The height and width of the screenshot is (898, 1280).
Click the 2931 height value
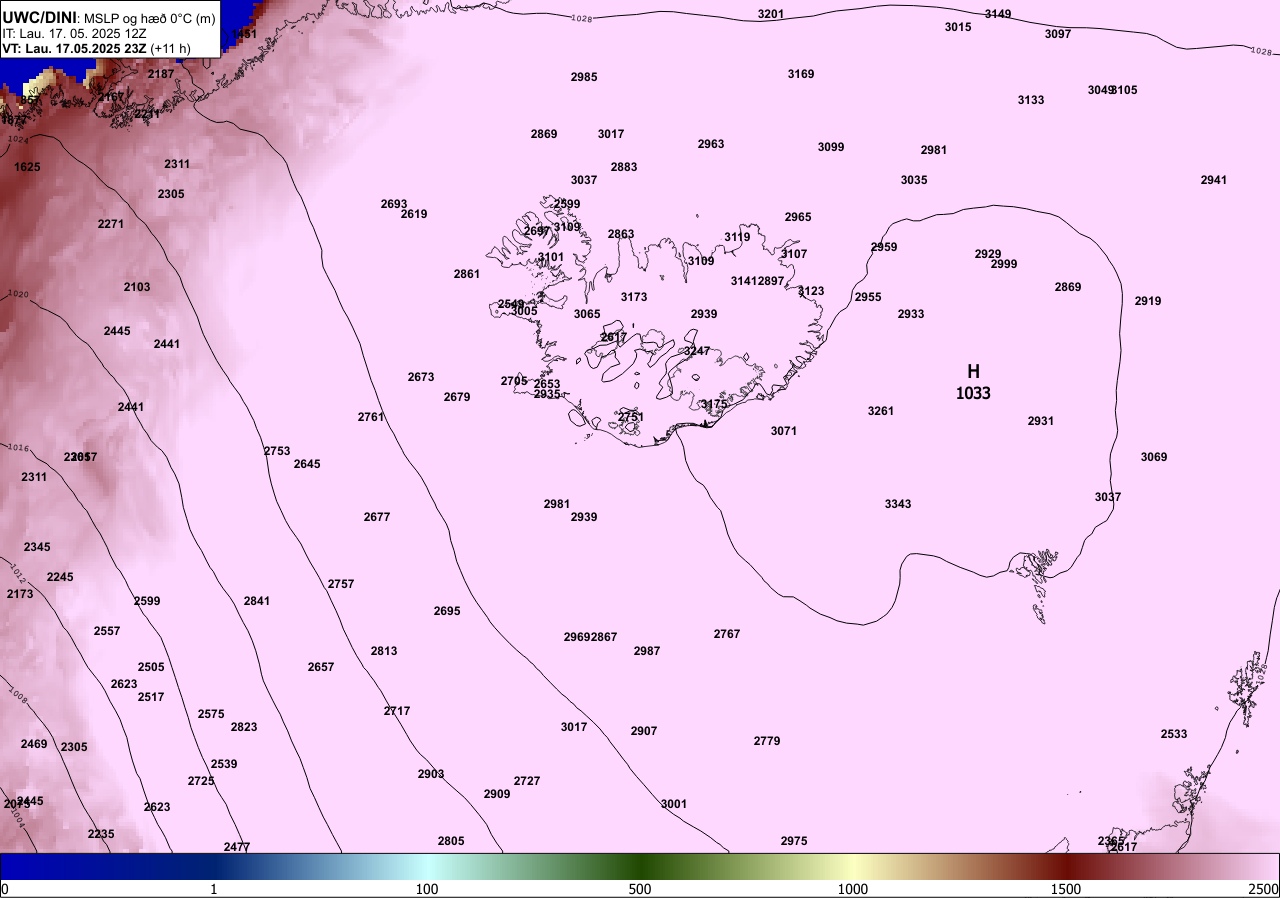click(1041, 421)
